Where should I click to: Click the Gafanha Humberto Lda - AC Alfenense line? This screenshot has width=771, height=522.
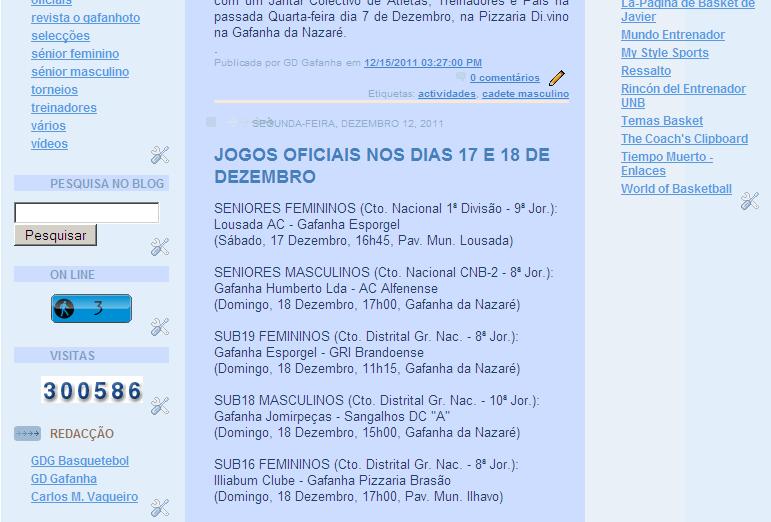click(x=326, y=289)
